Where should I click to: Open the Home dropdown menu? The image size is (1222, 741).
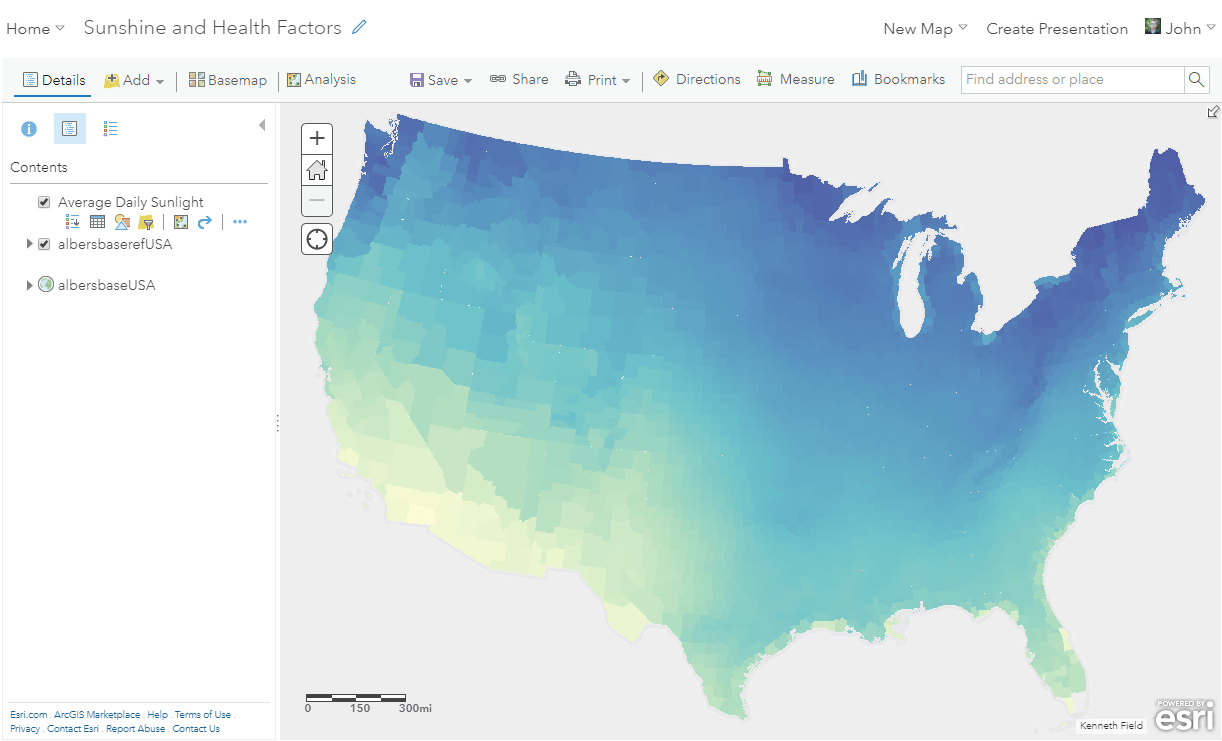click(x=35, y=28)
